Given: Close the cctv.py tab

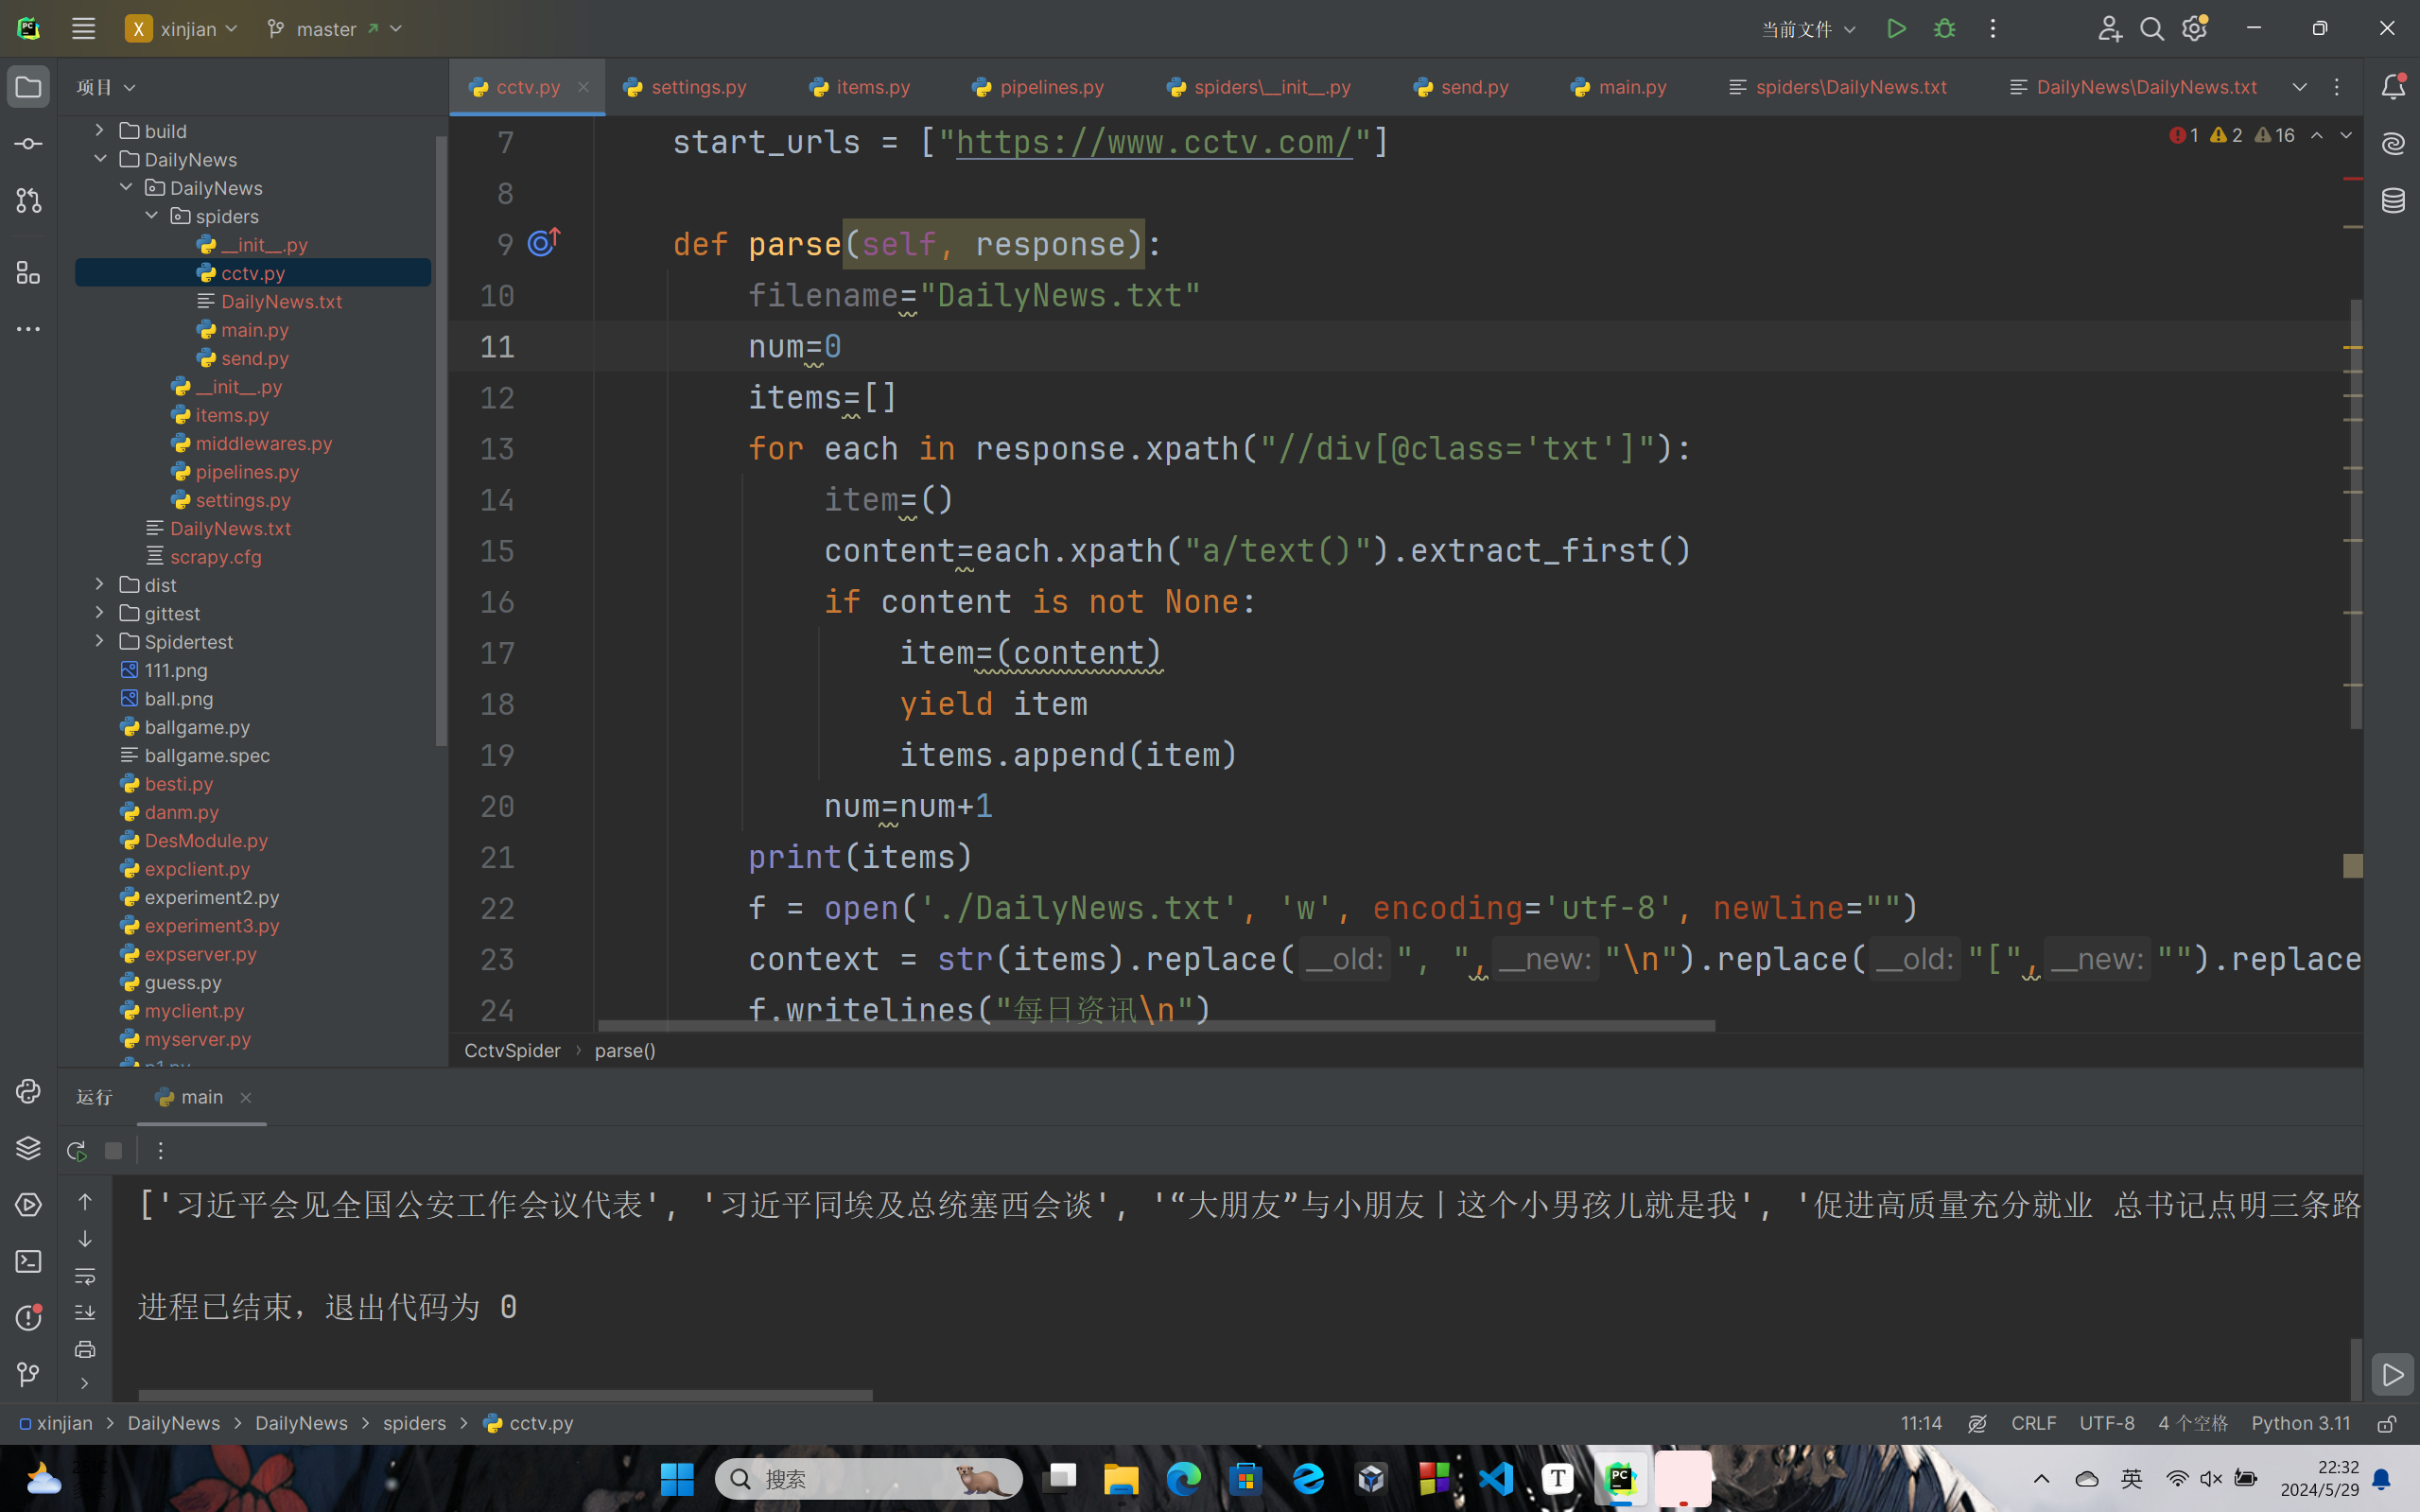Looking at the screenshot, I should [583, 87].
